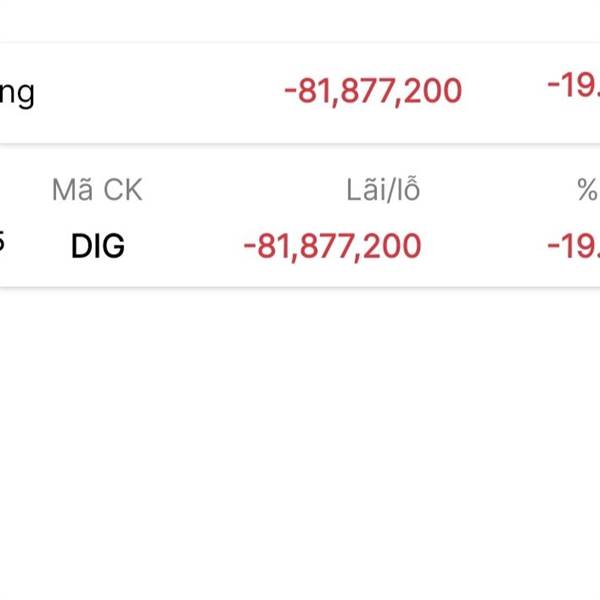Open the DIG stock code
Image resolution: width=600 pixels, height=600 pixels.
[x=98, y=246]
